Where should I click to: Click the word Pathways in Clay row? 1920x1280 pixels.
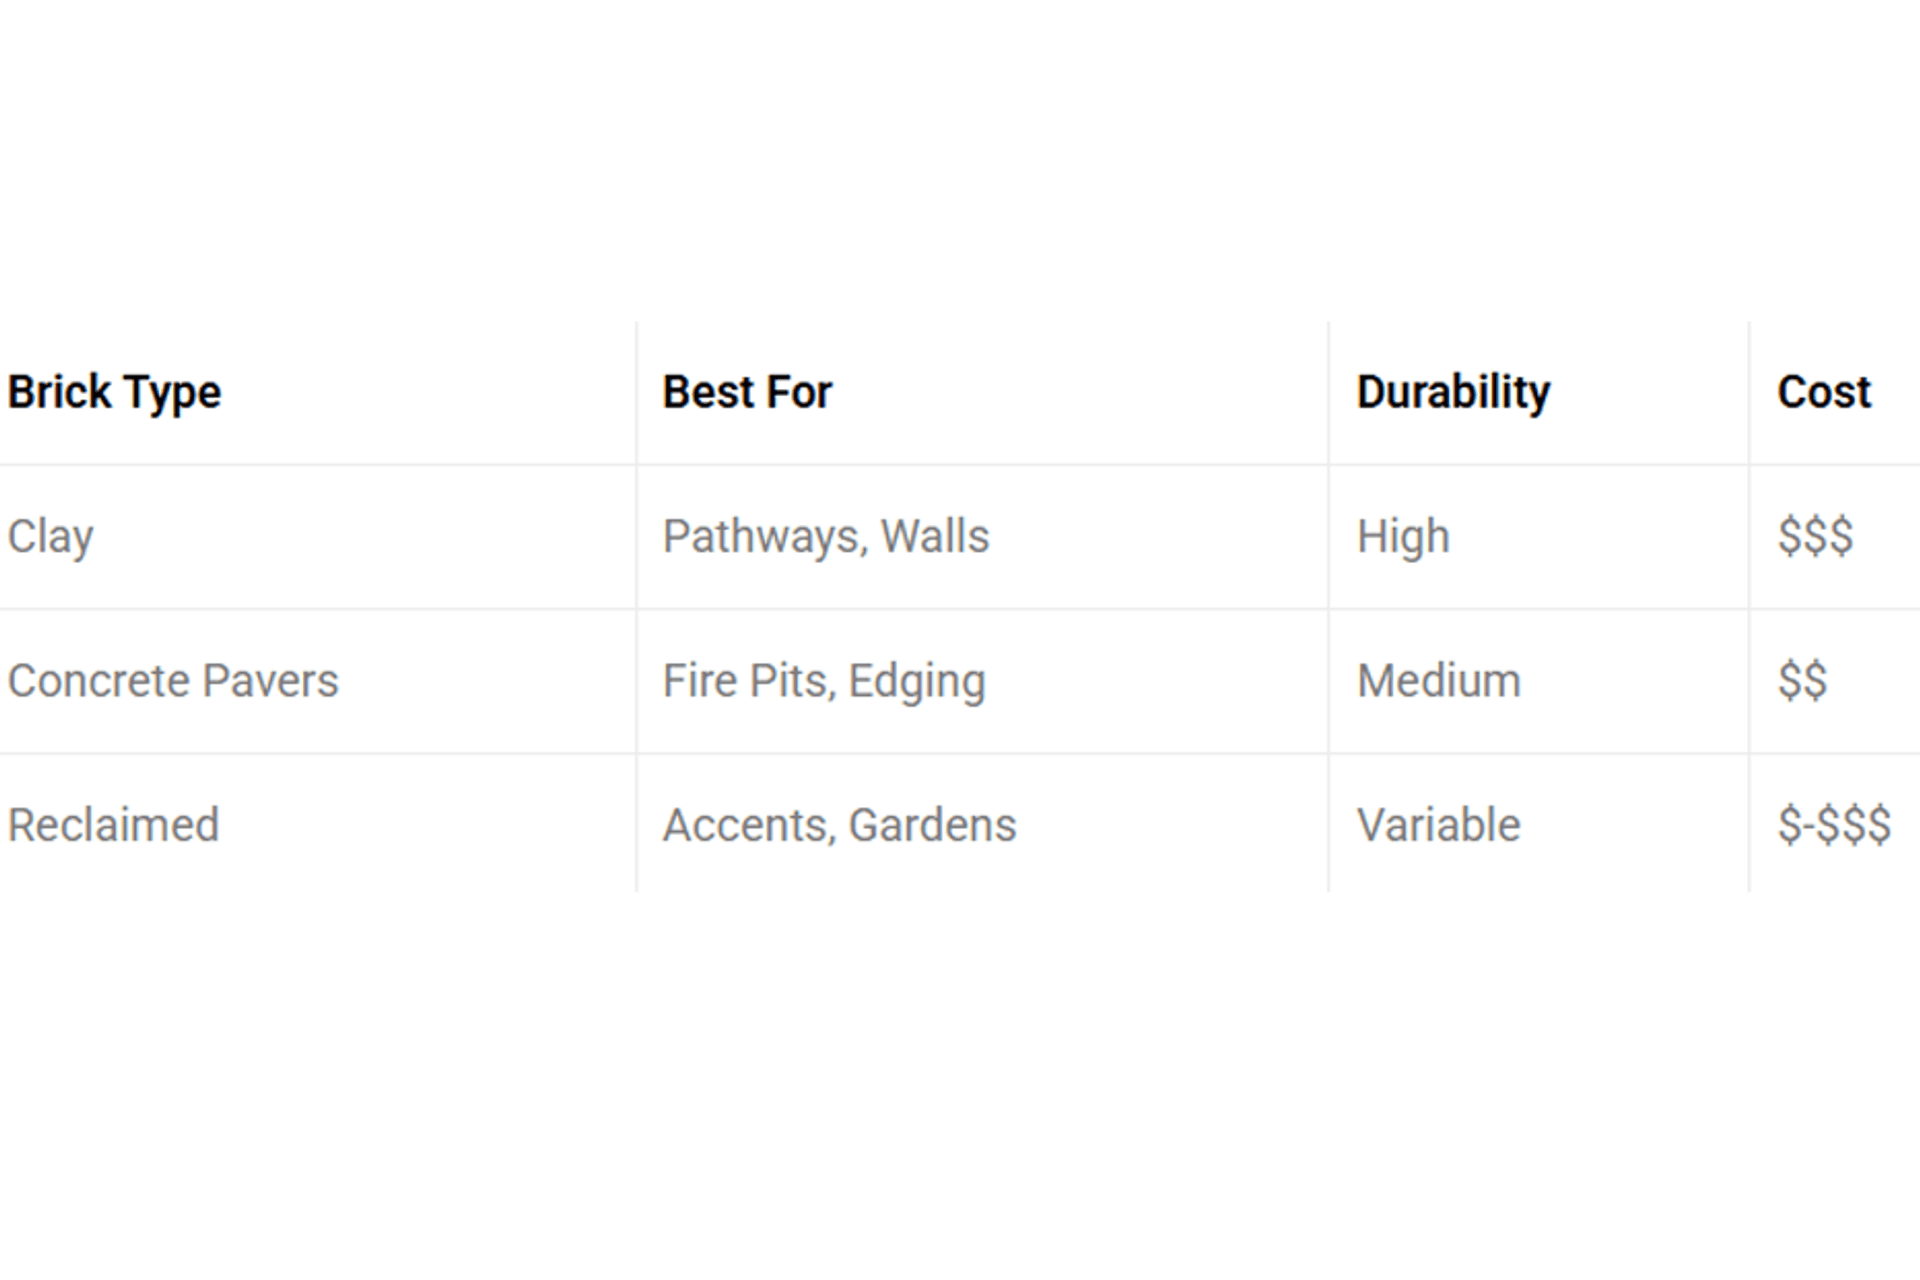pos(761,537)
